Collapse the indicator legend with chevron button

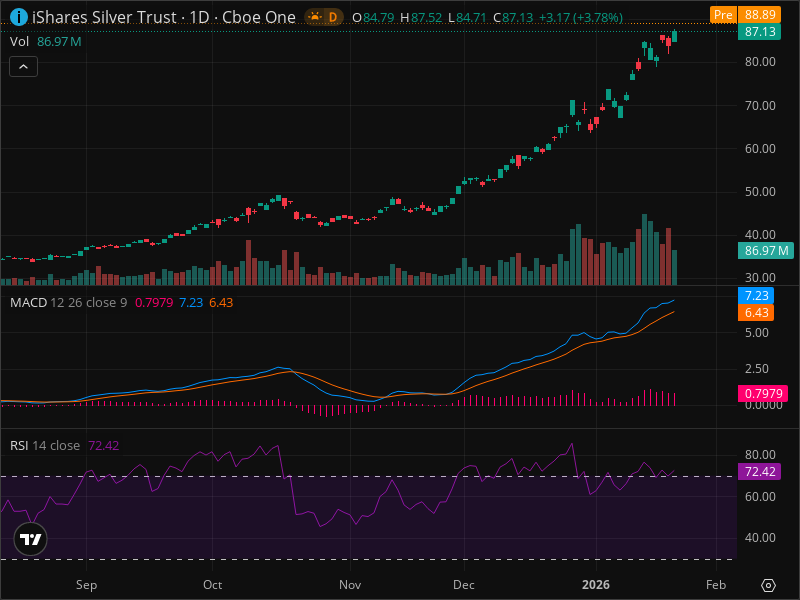[23, 67]
